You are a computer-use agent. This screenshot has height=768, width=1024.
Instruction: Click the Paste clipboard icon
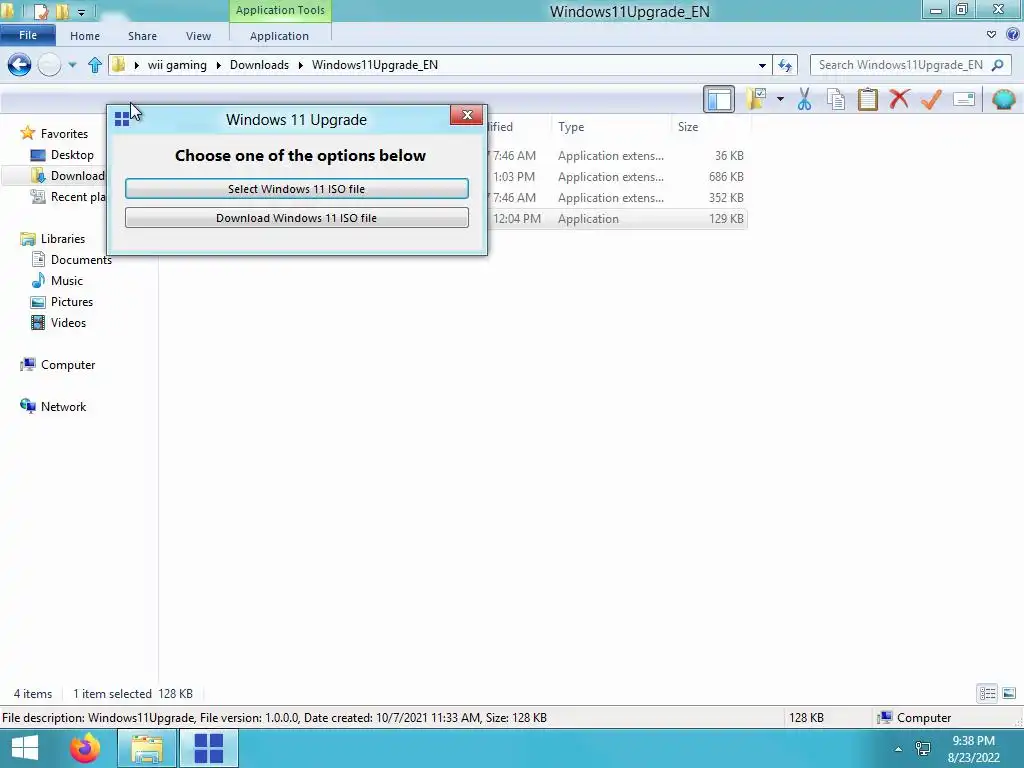pyautogui.click(x=868, y=99)
